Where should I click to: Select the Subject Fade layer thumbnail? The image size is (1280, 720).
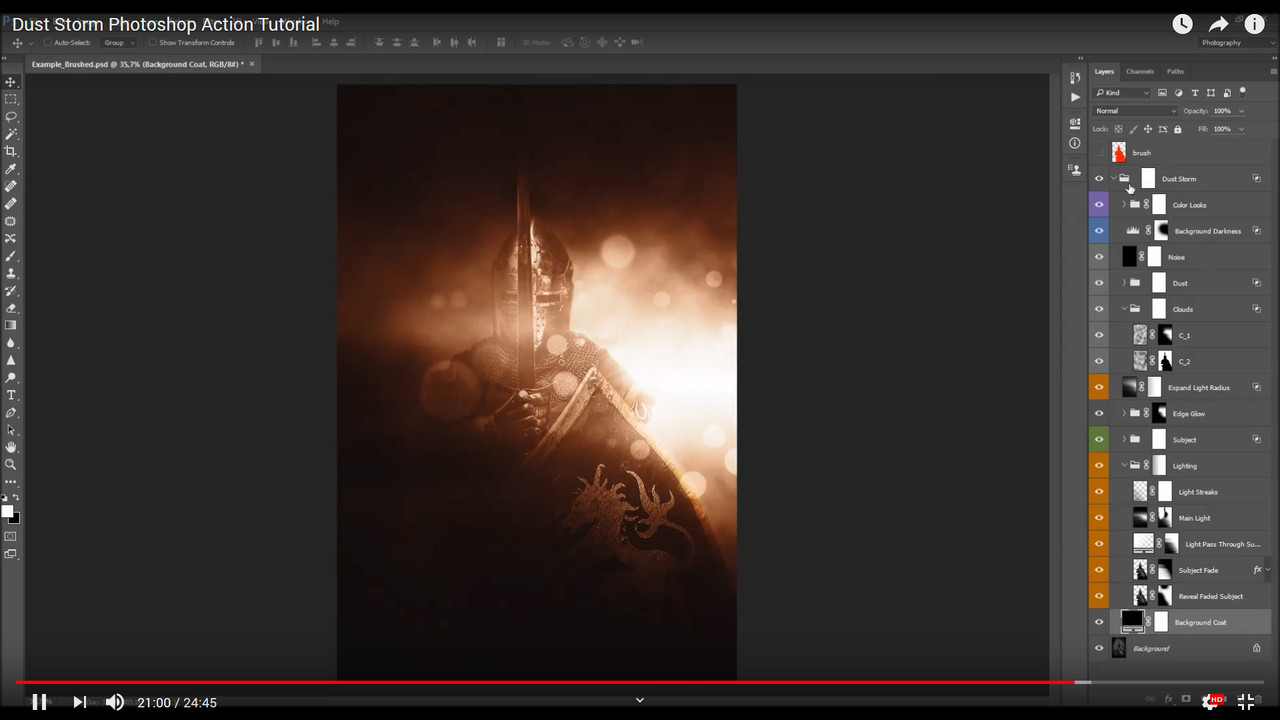point(1140,570)
